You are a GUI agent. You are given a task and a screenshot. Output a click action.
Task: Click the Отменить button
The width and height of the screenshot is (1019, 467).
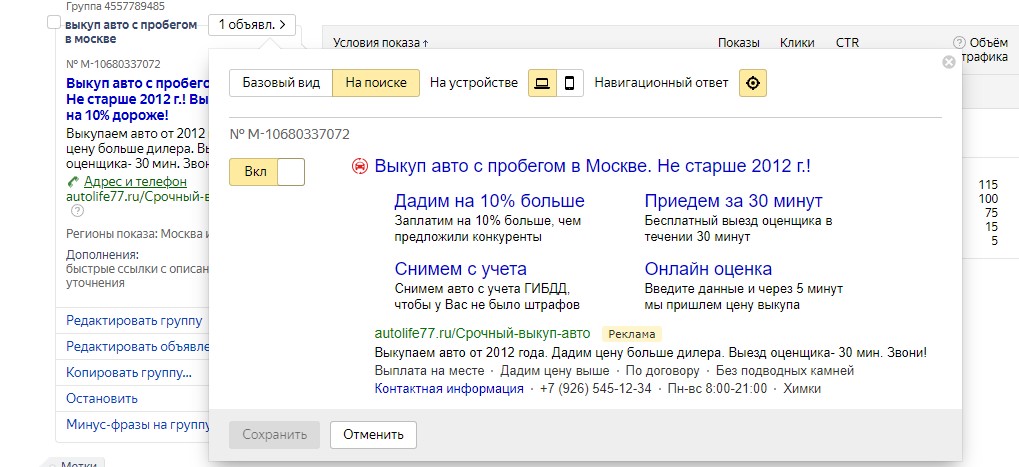coord(373,435)
